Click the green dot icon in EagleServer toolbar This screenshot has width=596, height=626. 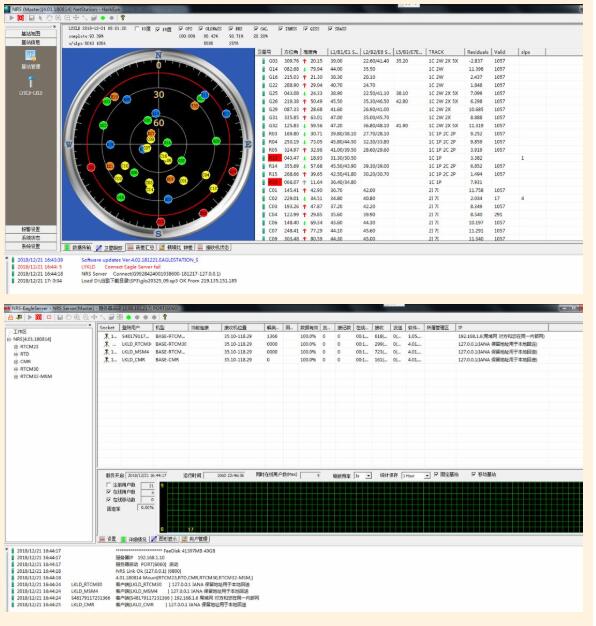point(129,317)
